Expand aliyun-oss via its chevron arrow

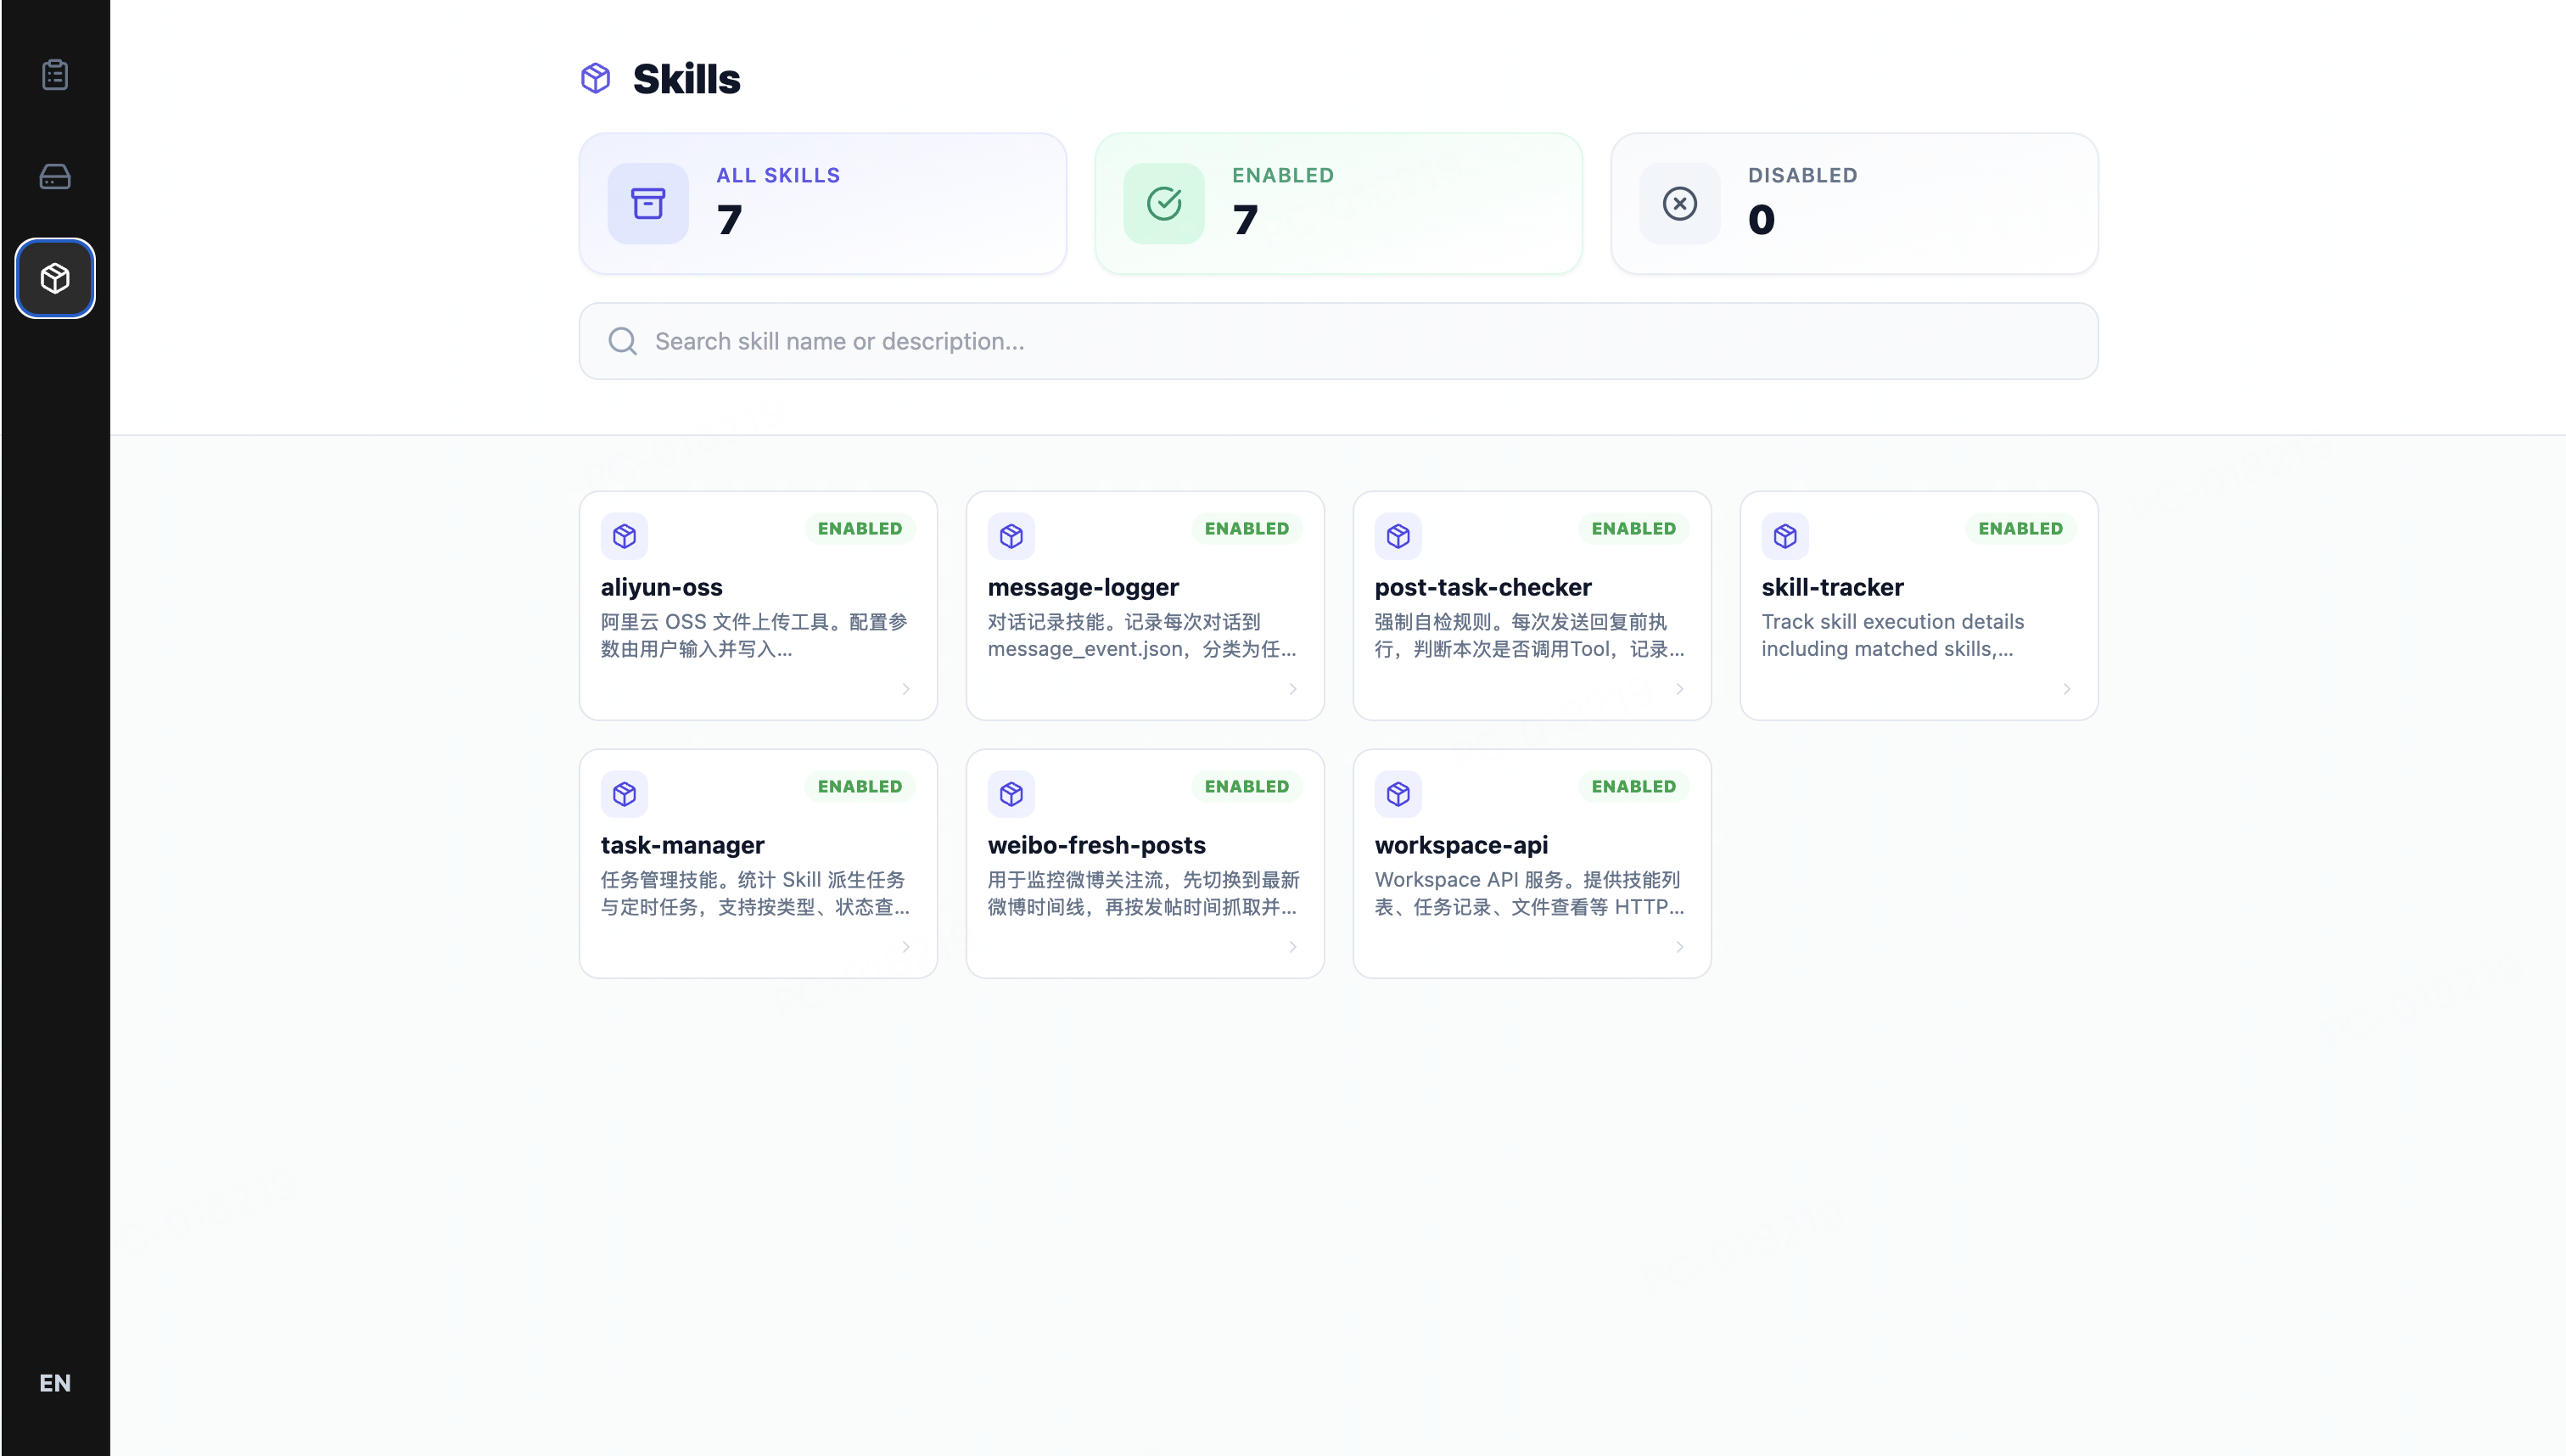pos(906,689)
